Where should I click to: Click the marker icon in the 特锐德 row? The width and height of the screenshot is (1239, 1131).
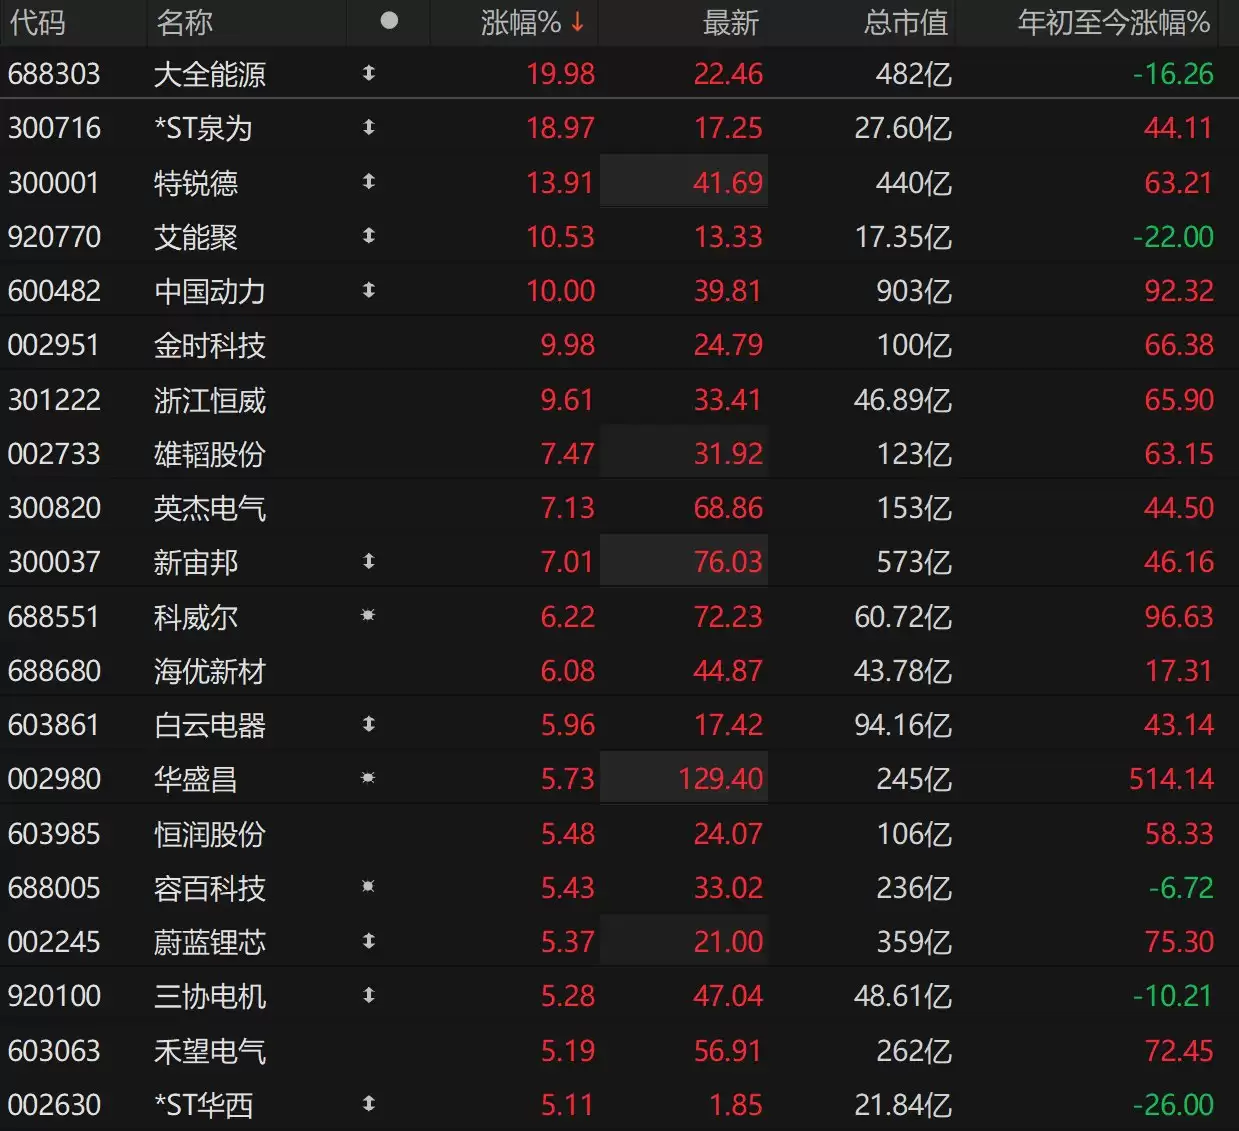click(x=368, y=181)
